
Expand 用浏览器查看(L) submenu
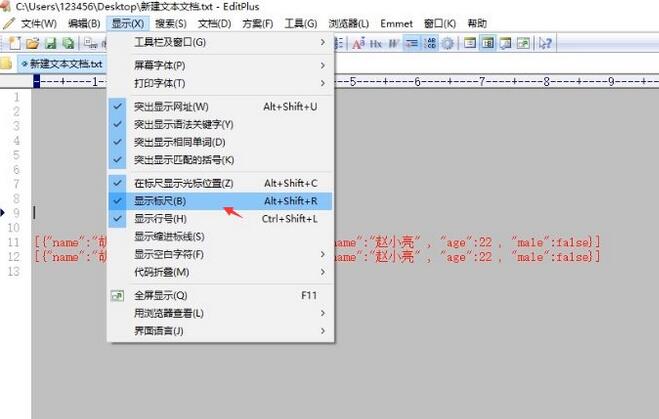(221, 313)
